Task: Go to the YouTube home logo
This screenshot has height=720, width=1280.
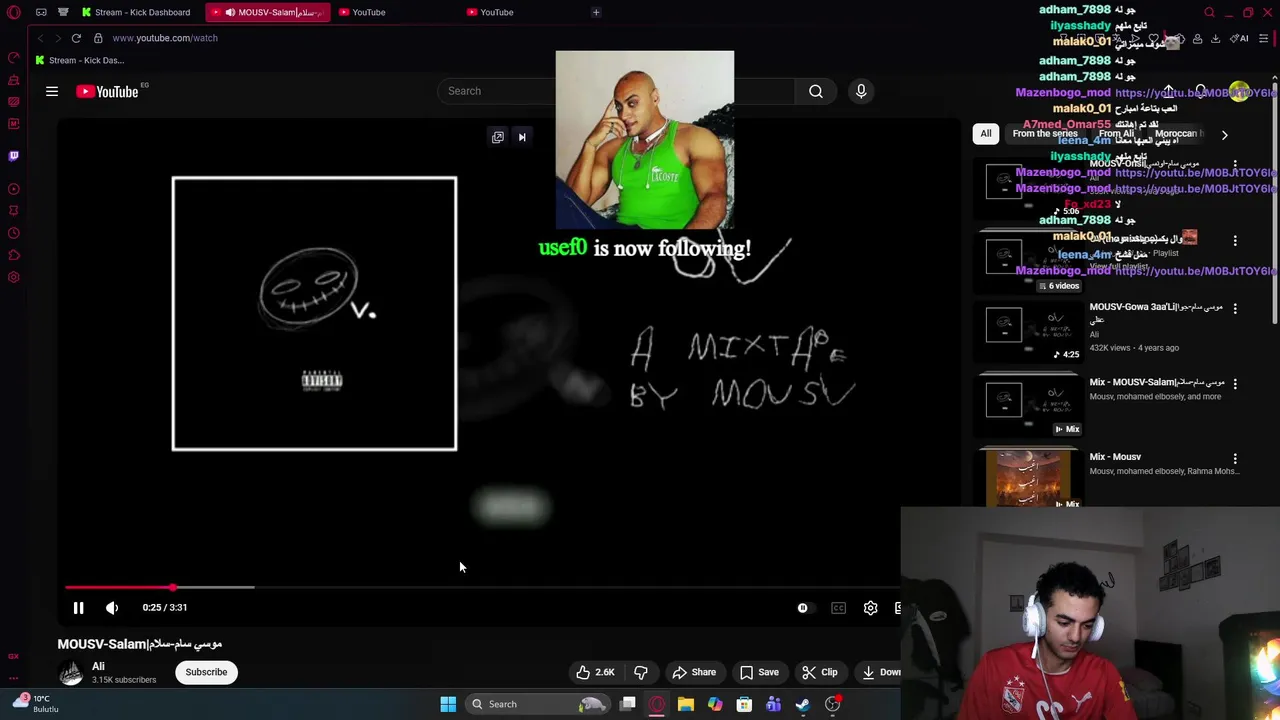Action: click(107, 91)
